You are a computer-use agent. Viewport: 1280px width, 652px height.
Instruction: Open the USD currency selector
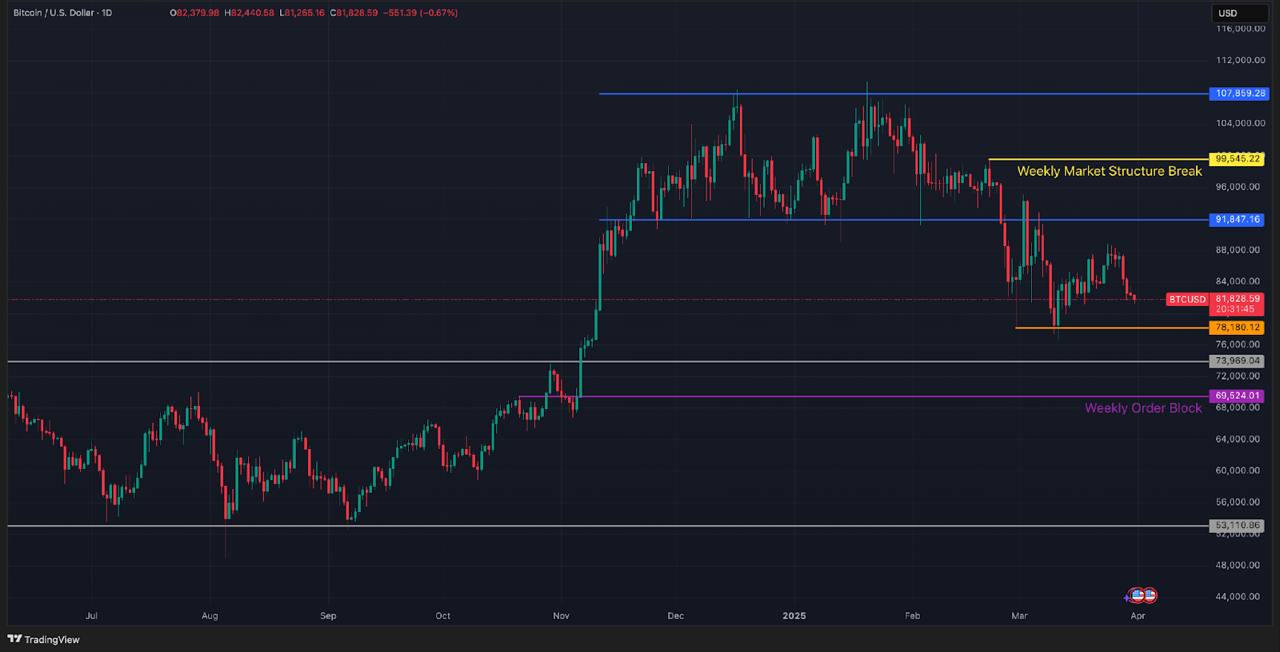[1226, 13]
